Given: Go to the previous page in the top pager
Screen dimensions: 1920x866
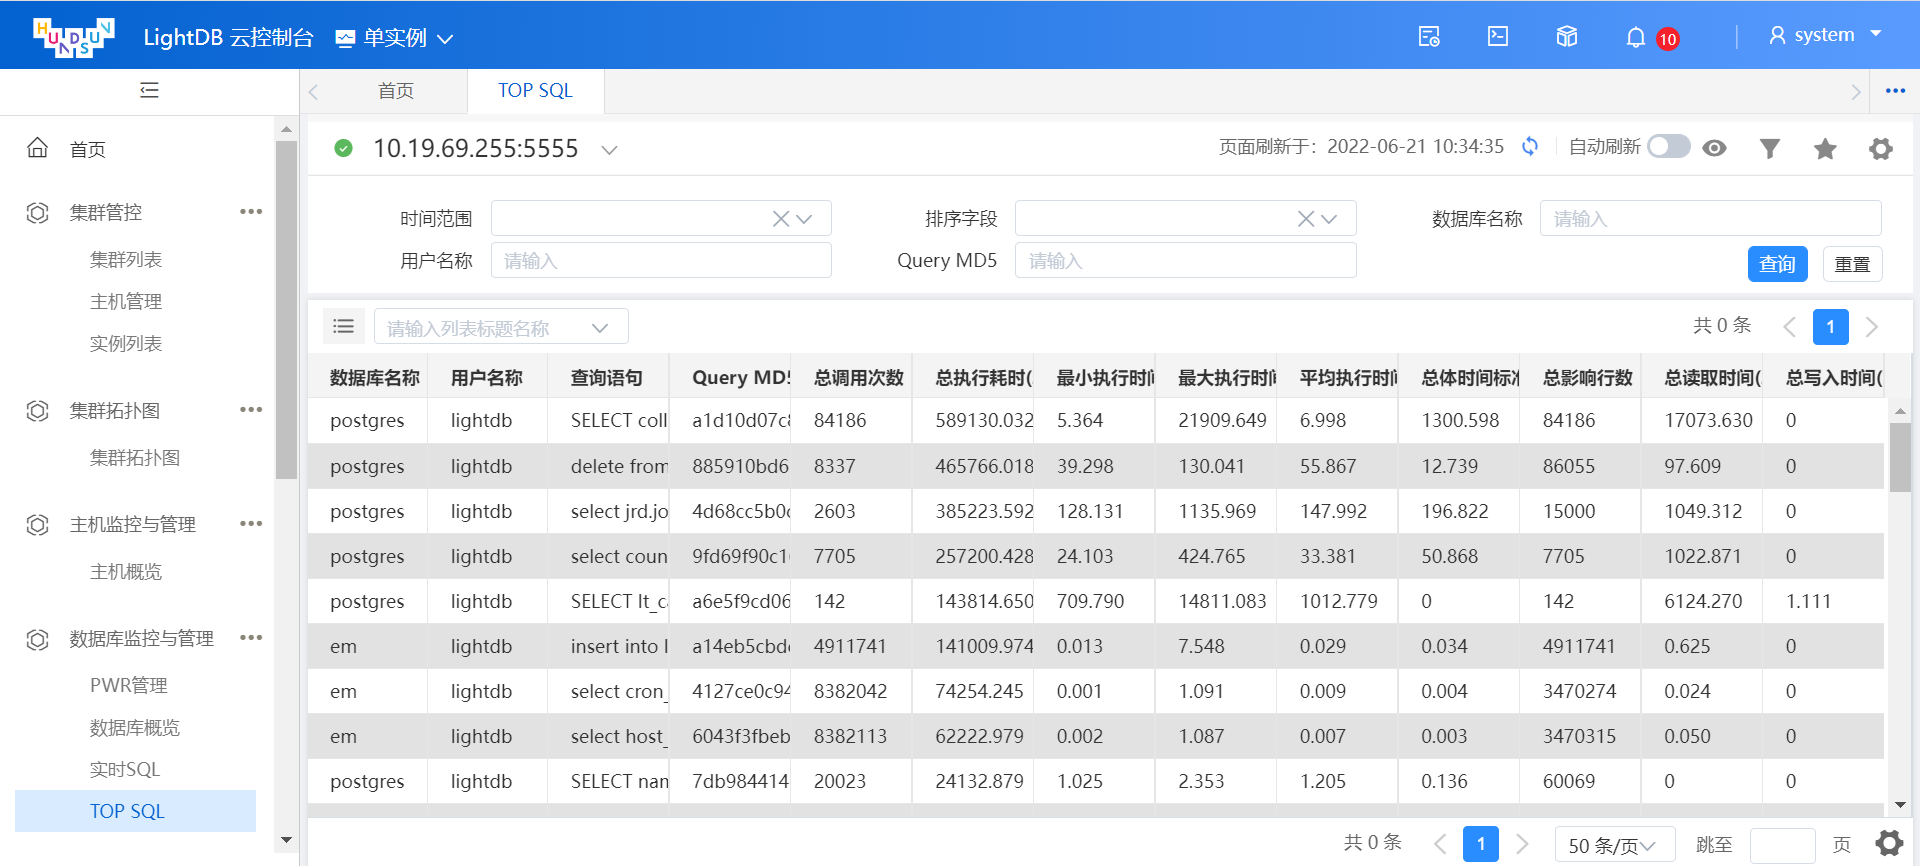Looking at the screenshot, I should point(1790,327).
